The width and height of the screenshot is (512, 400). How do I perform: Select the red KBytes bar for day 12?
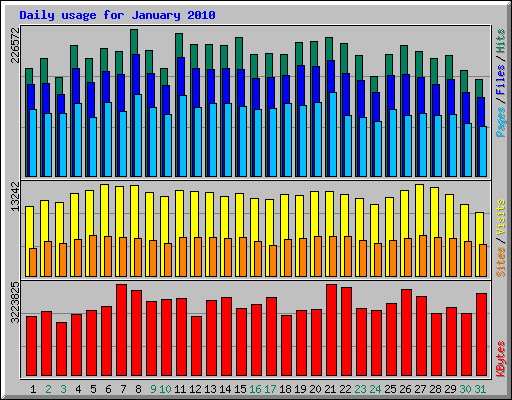coord(197,346)
